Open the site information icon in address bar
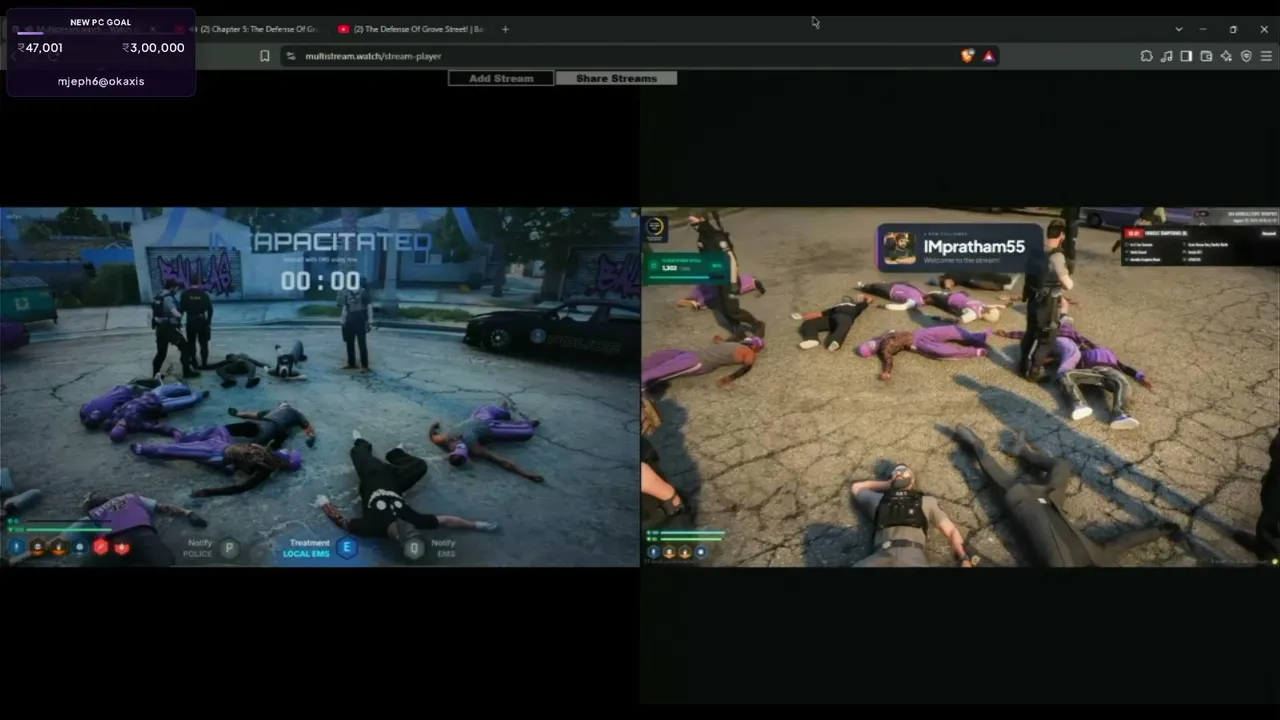 pos(291,56)
